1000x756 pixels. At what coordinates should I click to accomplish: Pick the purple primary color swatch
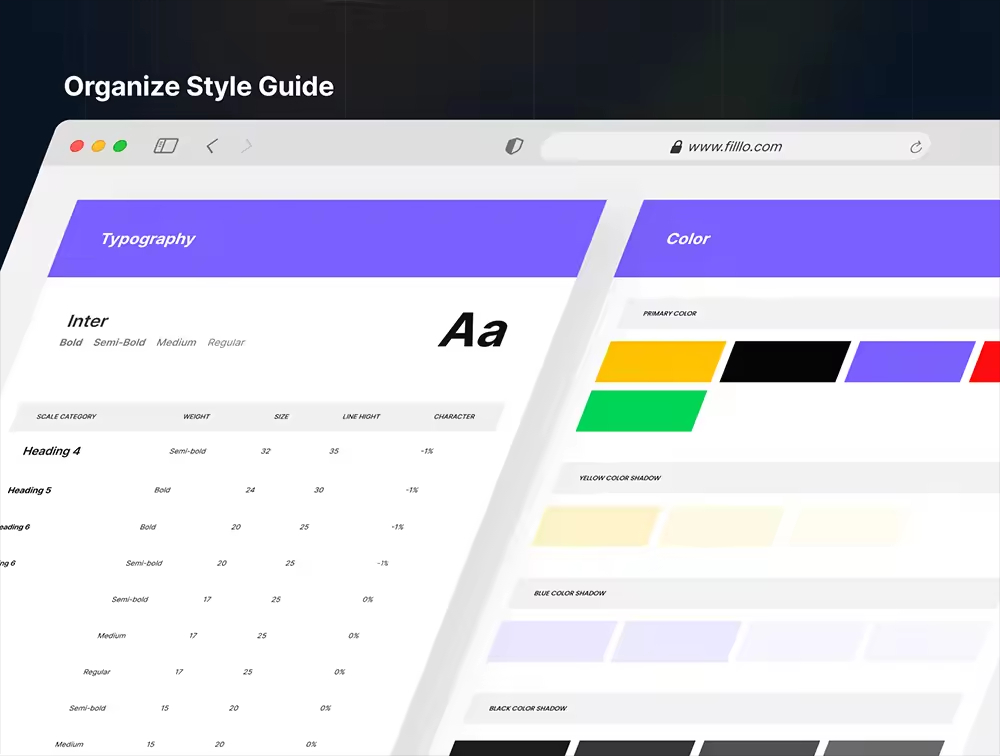[x=910, y=362]
